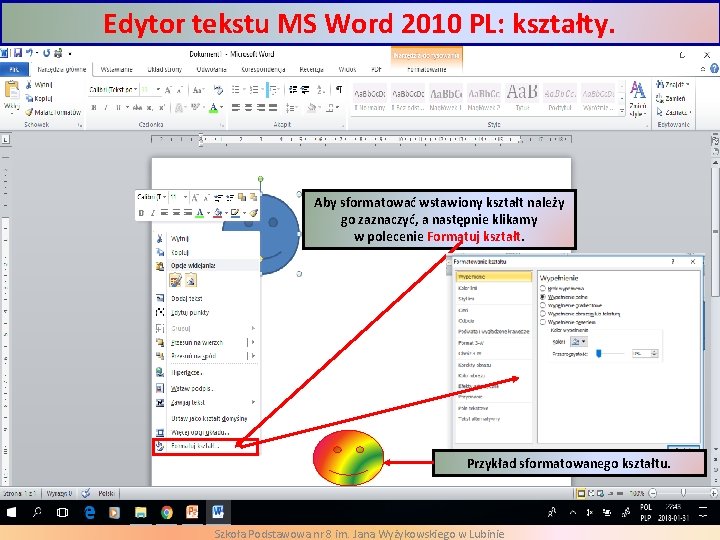Click the transparency percentage input field
This screenshot has height=540, width=720.
click(641, 354)
